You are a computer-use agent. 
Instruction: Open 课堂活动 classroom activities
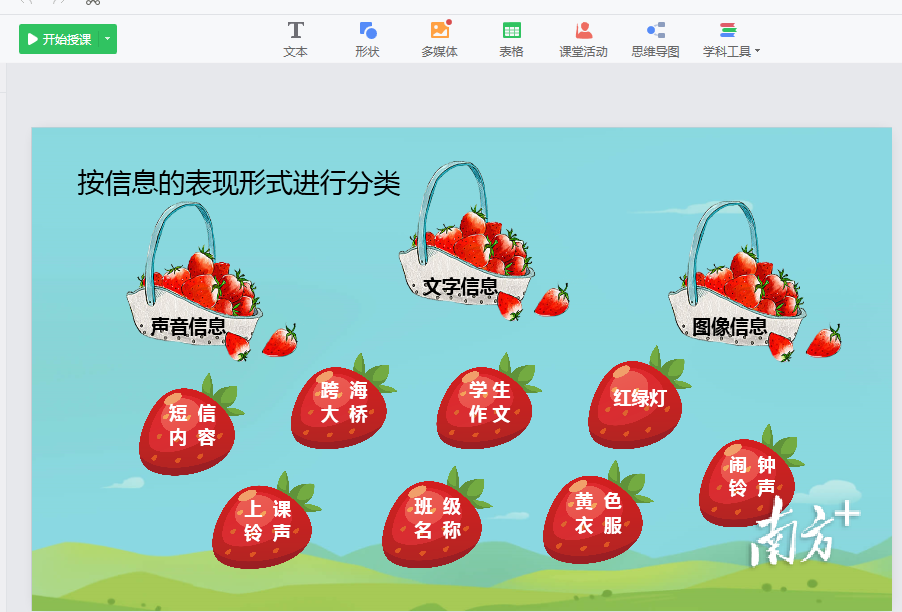pos(583,39)
